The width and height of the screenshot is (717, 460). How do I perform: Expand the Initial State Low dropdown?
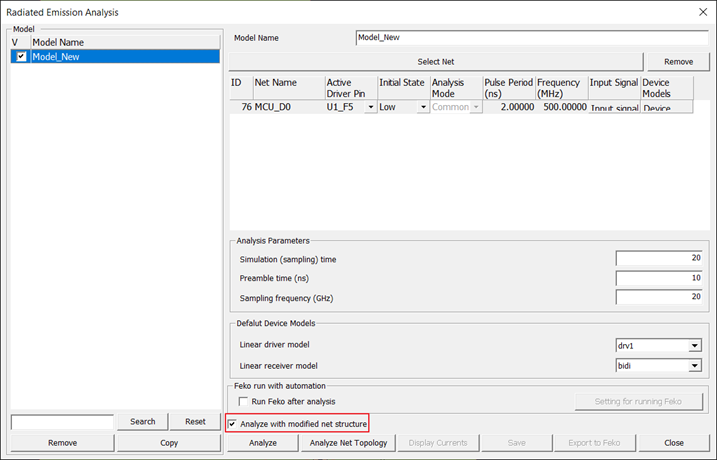(423, 107)
